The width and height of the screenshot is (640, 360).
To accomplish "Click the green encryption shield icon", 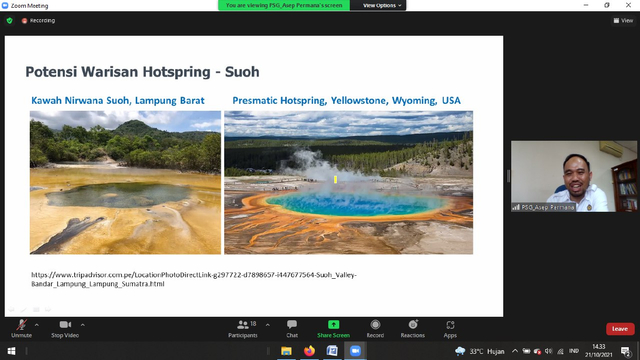I will pos(9,20).
